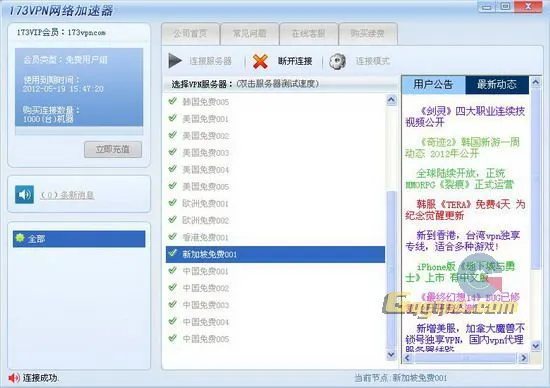
Task: Click the news panel scroll left arrow
Action: (407, 358)
